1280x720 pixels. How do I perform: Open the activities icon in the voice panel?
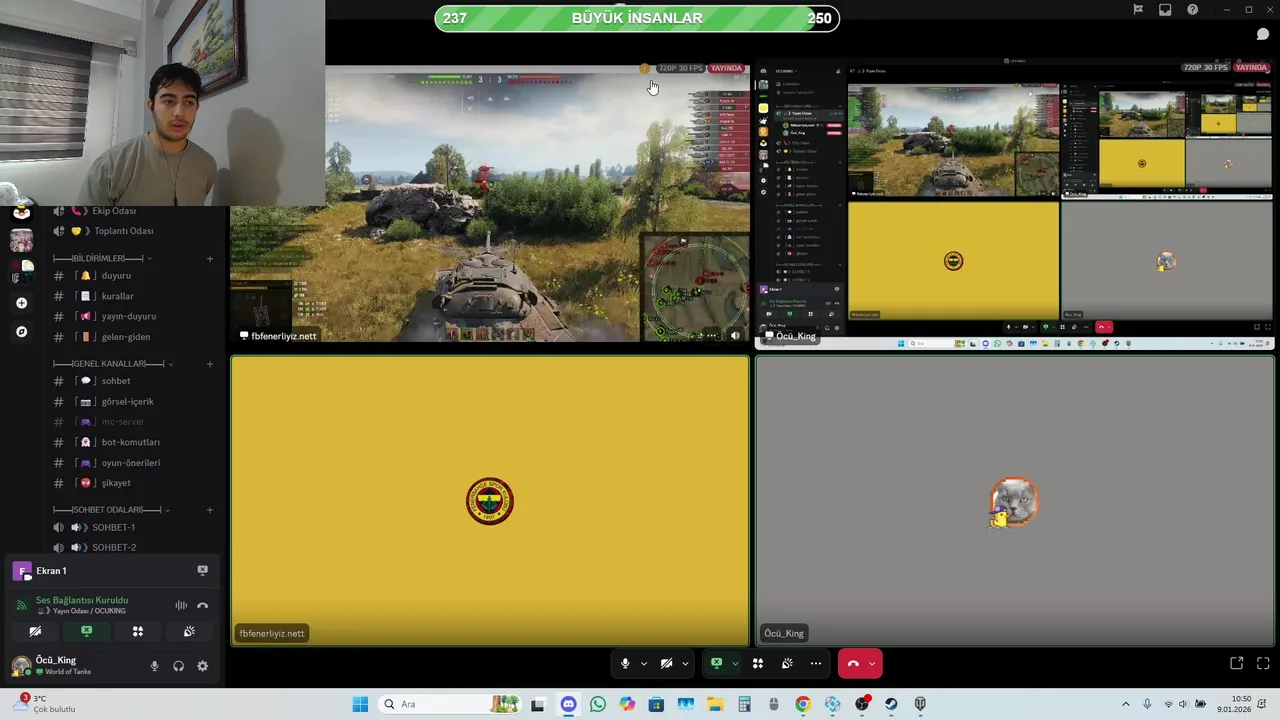coord(138,631)
